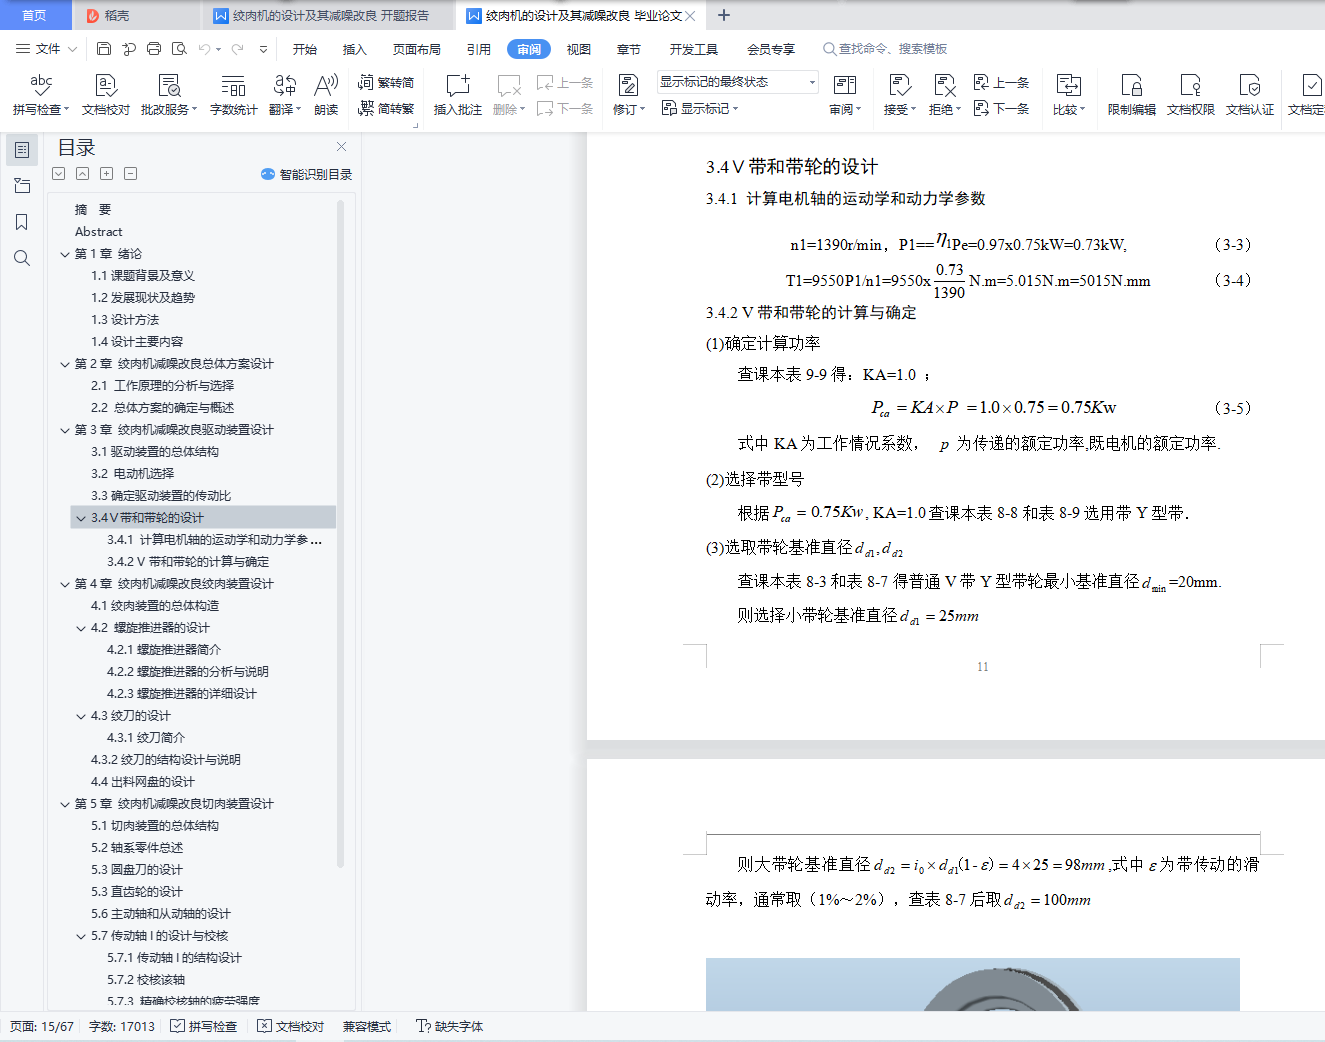The width and height of the screenshot is (1325, 1042).
Task: Convert text with 简转繁
Action: coord(386,108)
